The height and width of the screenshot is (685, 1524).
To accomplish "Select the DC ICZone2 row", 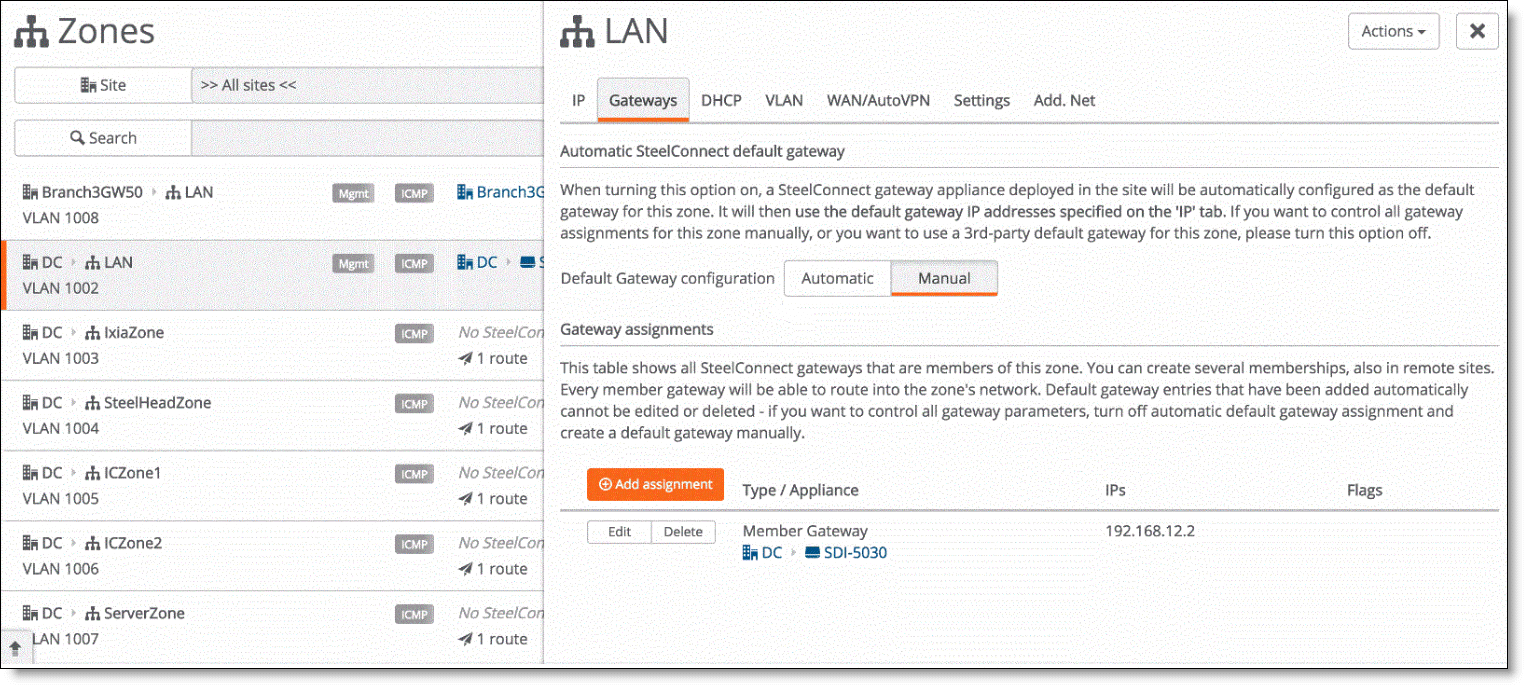I will [272, 555].
